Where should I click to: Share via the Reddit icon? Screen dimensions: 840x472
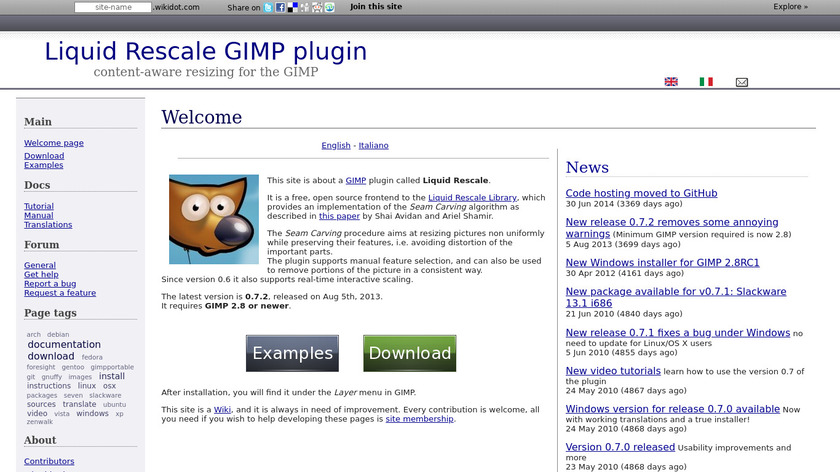point(317,8)
